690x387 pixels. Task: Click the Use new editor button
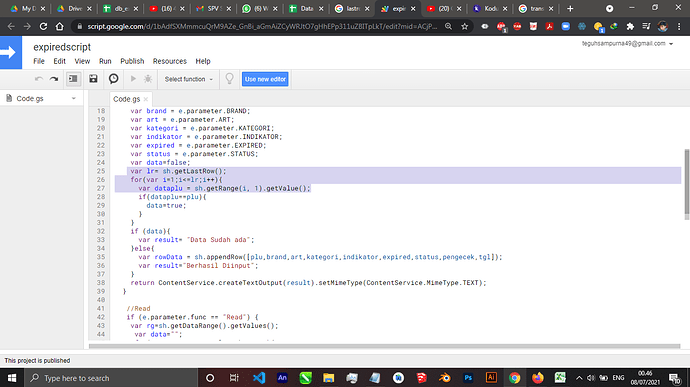coord(265,79)
